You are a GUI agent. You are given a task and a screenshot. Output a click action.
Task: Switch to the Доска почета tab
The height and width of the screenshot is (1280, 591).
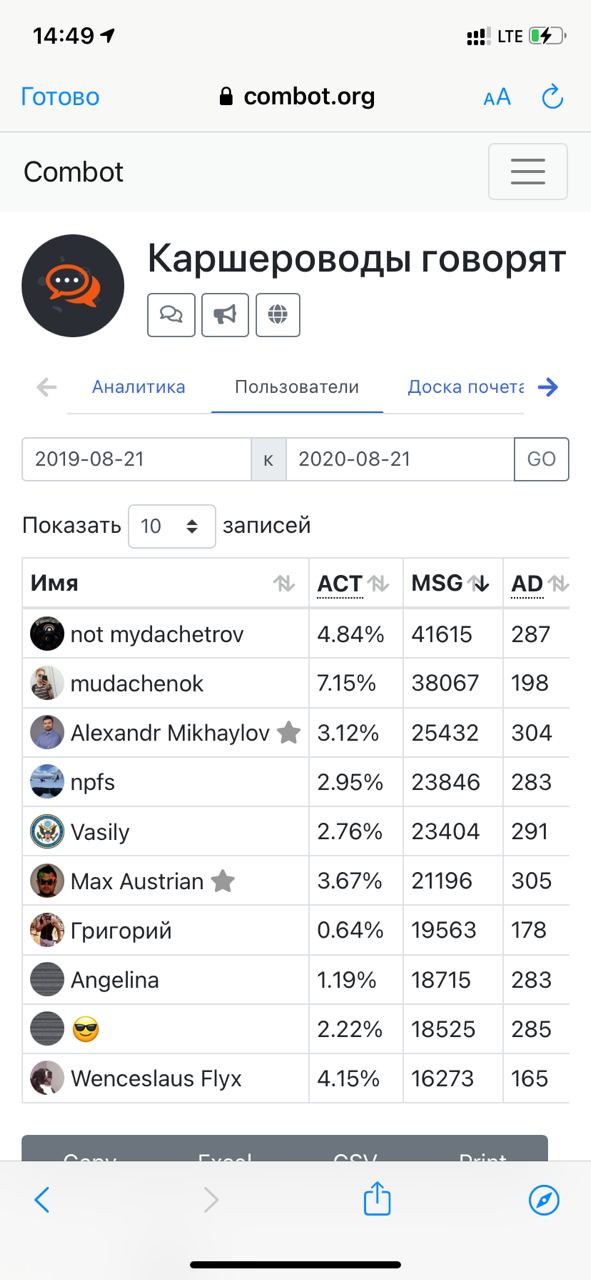[466, 387]
